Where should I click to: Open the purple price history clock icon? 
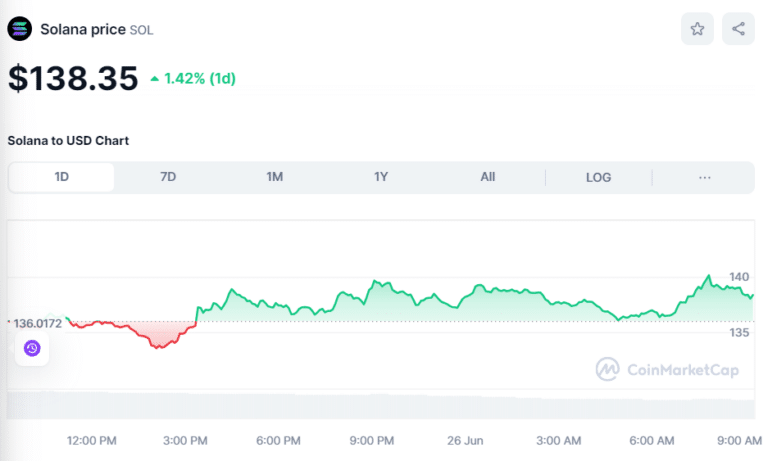pos(32,348)
